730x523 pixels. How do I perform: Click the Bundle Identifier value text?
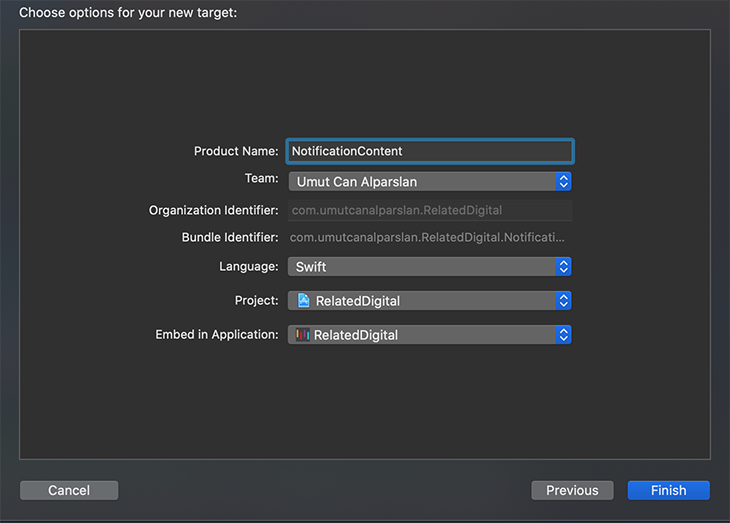pyautogui.click(x=428, y=237)
